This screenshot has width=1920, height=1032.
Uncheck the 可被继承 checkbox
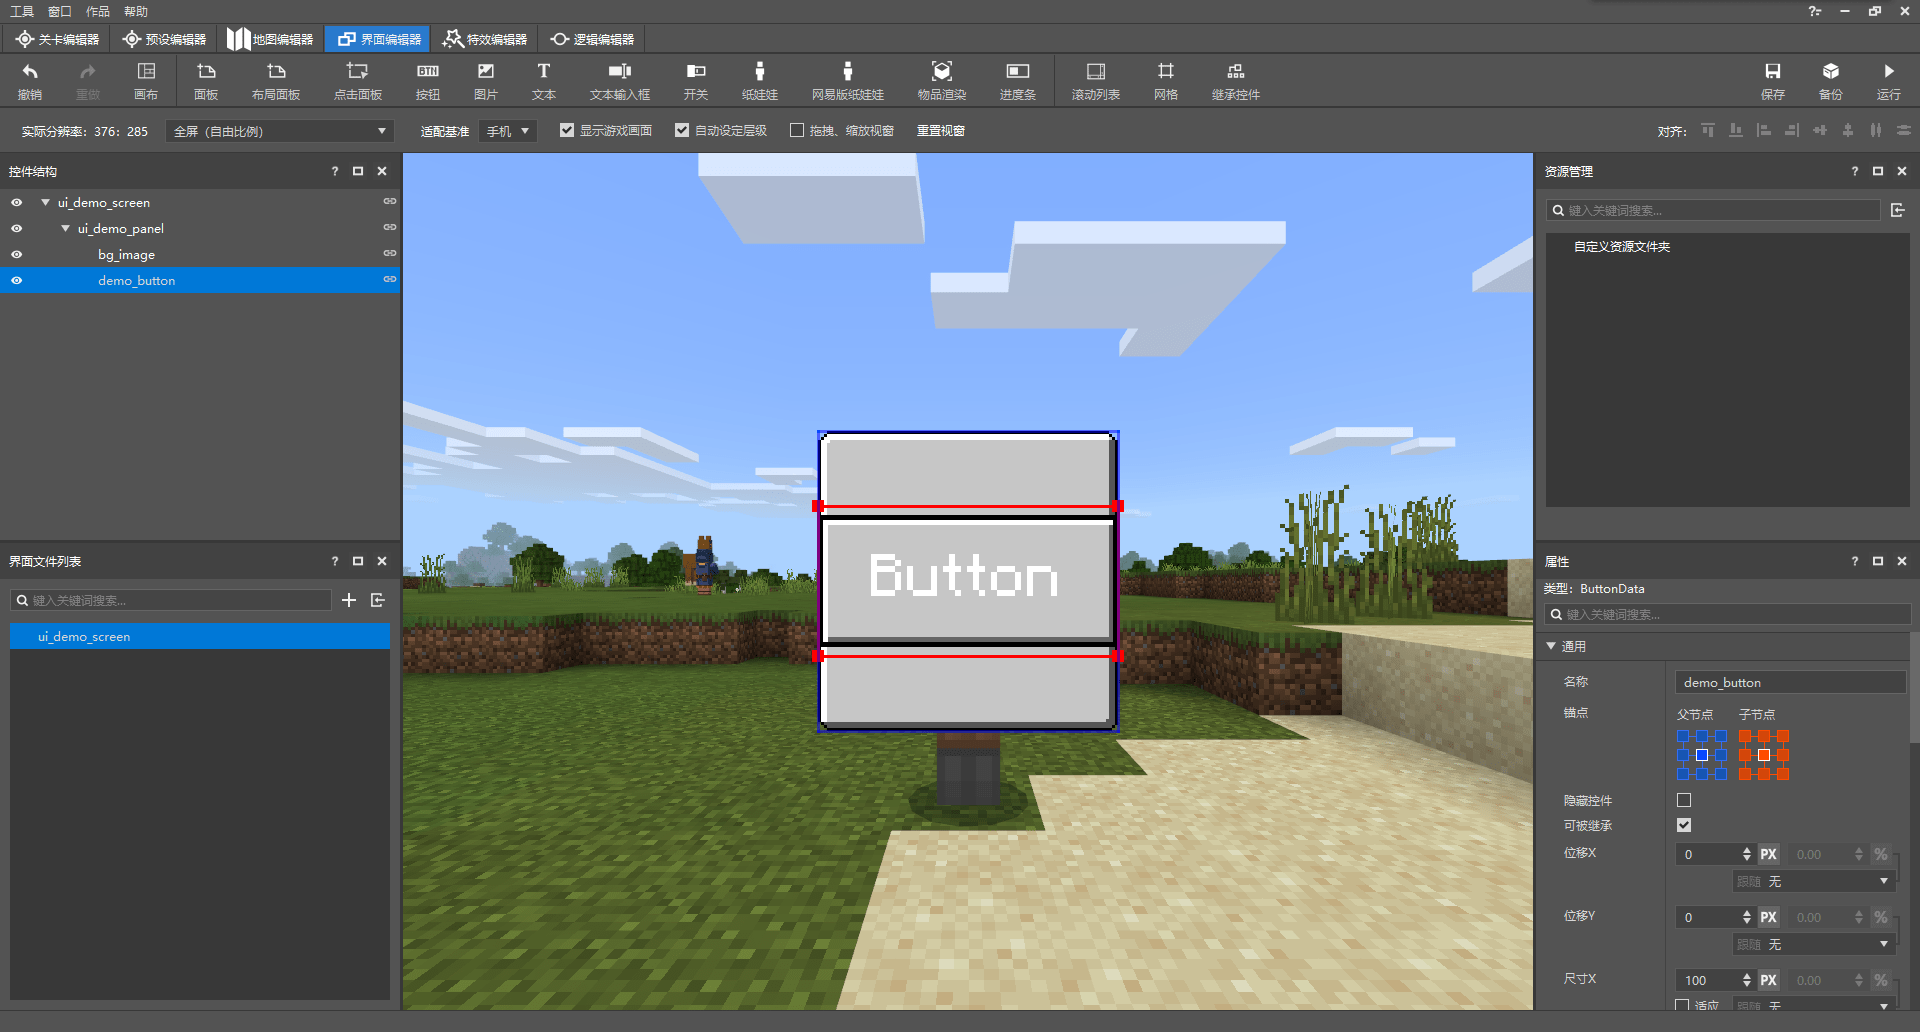[x=1684, y=825]
